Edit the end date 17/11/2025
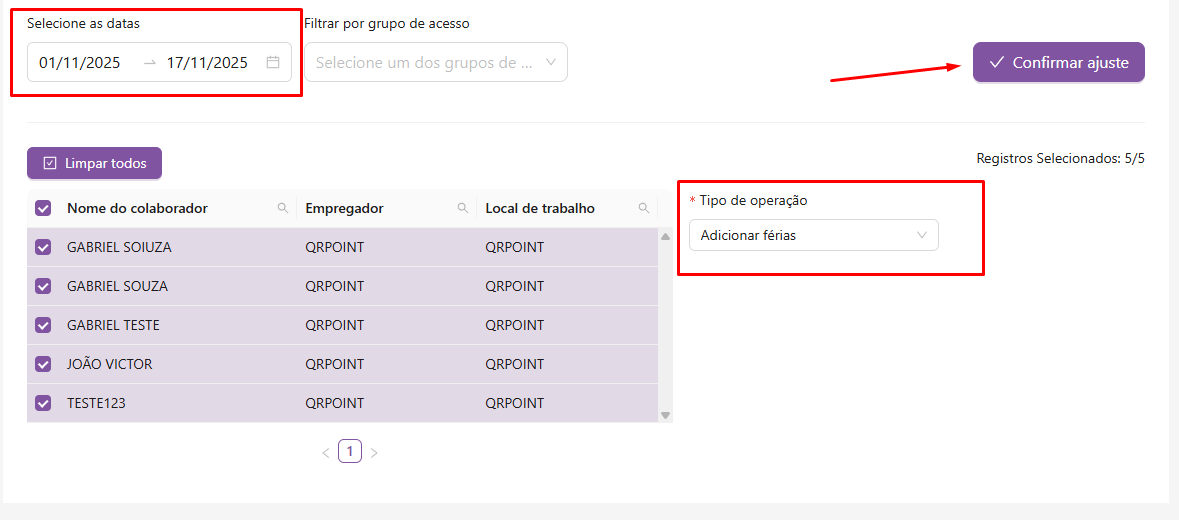This screenshot has width=1179, height=520. (x=207, y=62)
